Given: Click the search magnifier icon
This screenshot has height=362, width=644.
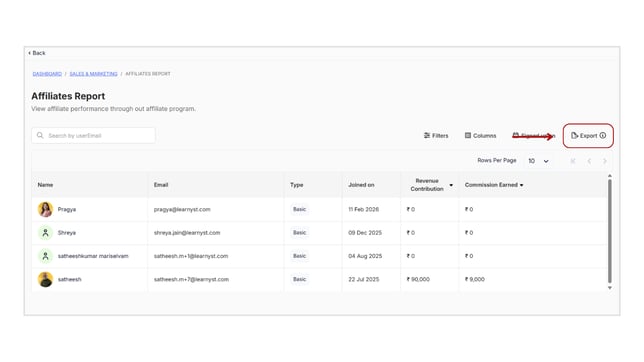Looking at the screenshot, I should coord(40,135).
